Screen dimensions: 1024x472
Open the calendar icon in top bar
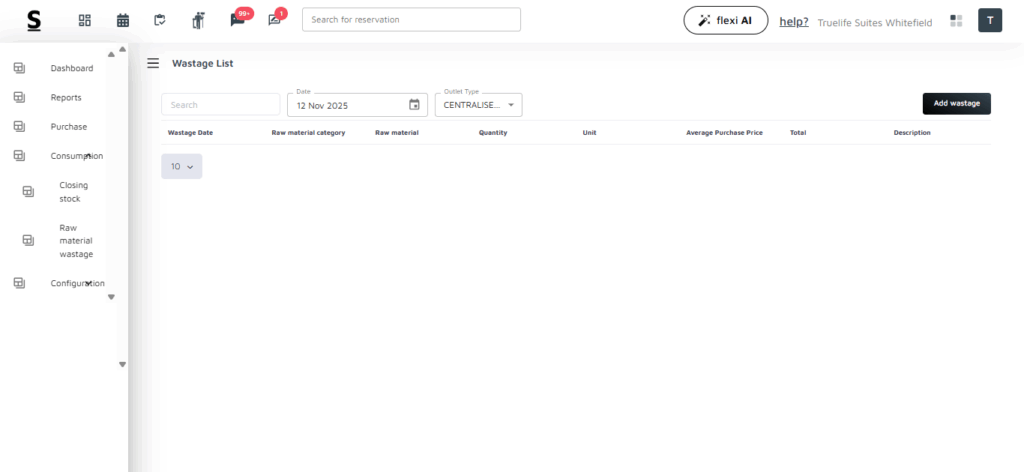coord(123,20)
